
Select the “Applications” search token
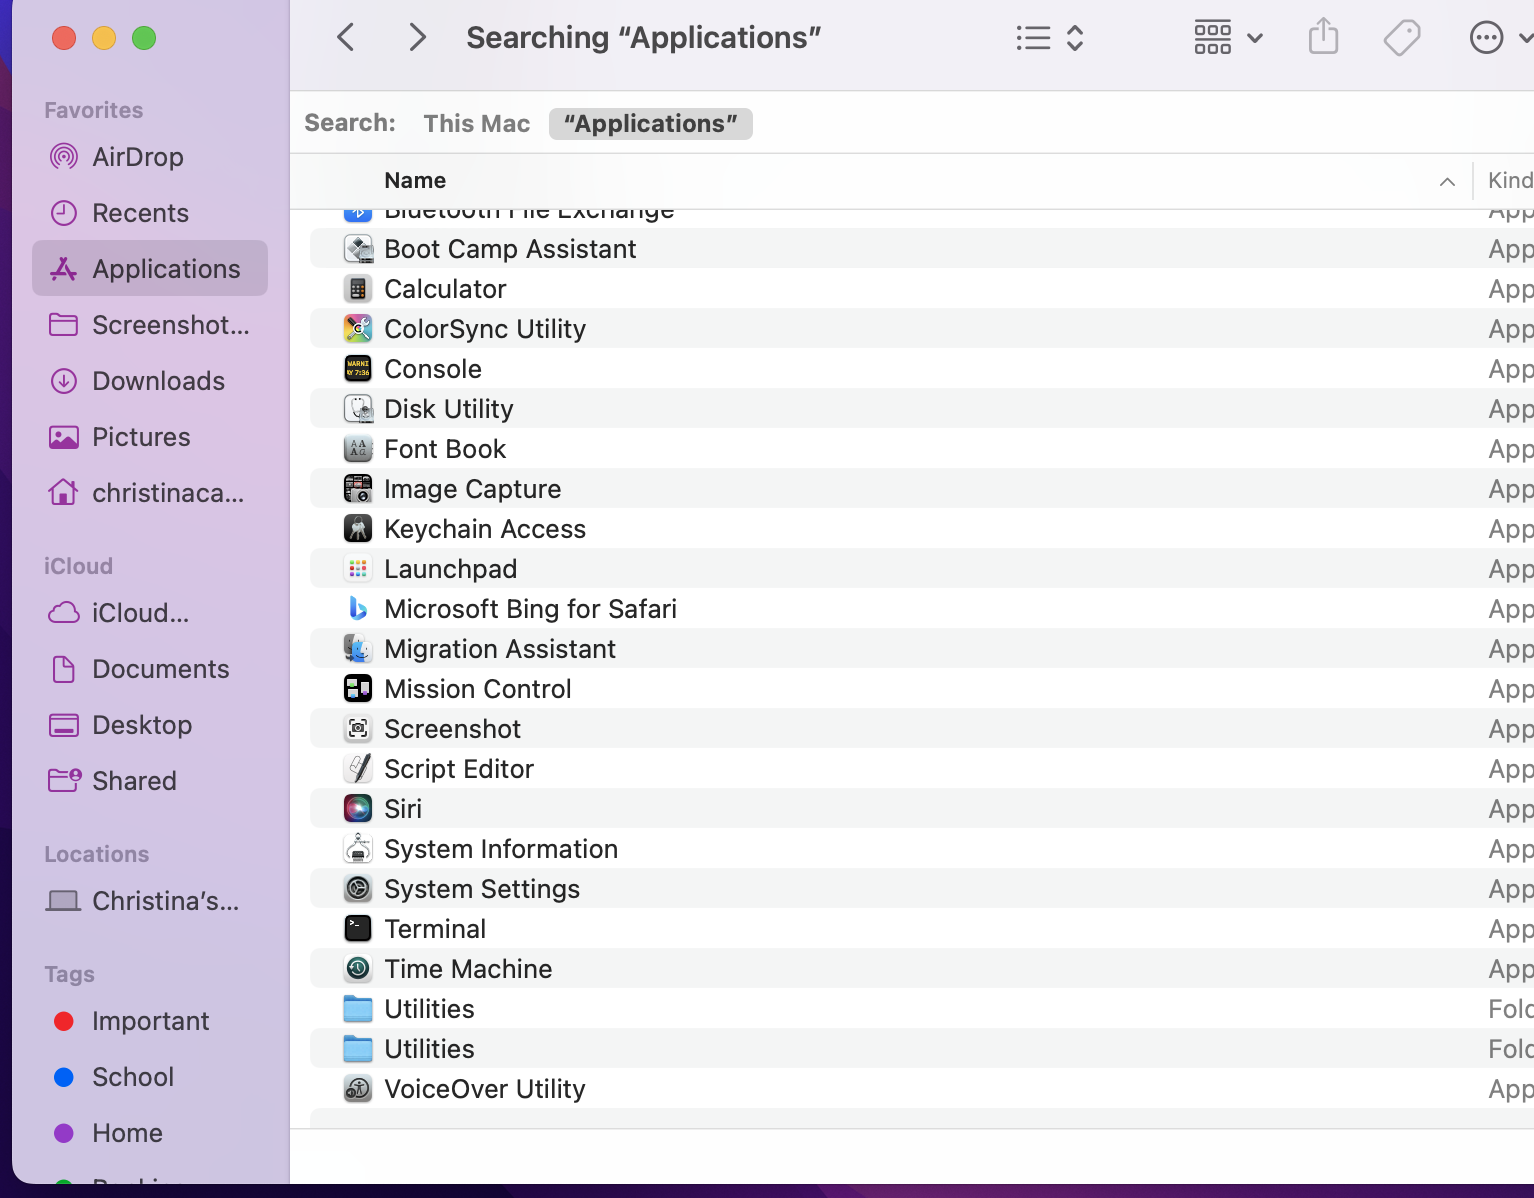click(x=650, y=123)
